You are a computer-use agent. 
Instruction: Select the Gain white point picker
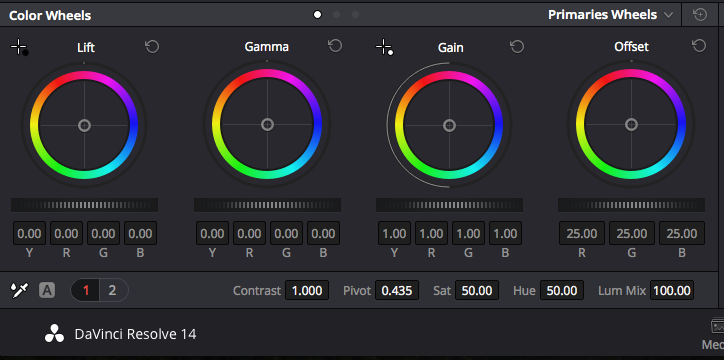coord(384,48)
